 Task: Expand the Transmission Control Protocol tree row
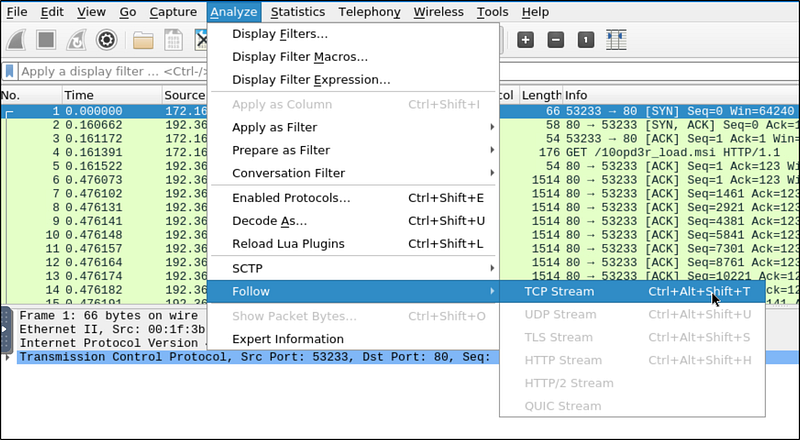coord(9,357)
